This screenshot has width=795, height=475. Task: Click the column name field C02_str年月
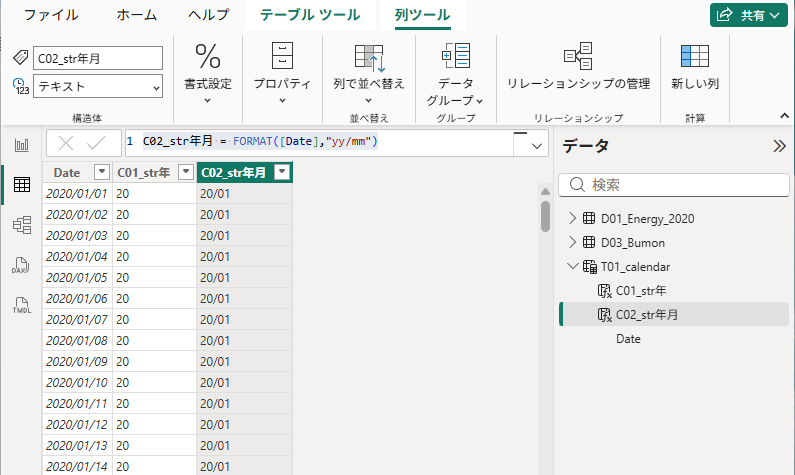pyautogui.click(x=98, y=58)
